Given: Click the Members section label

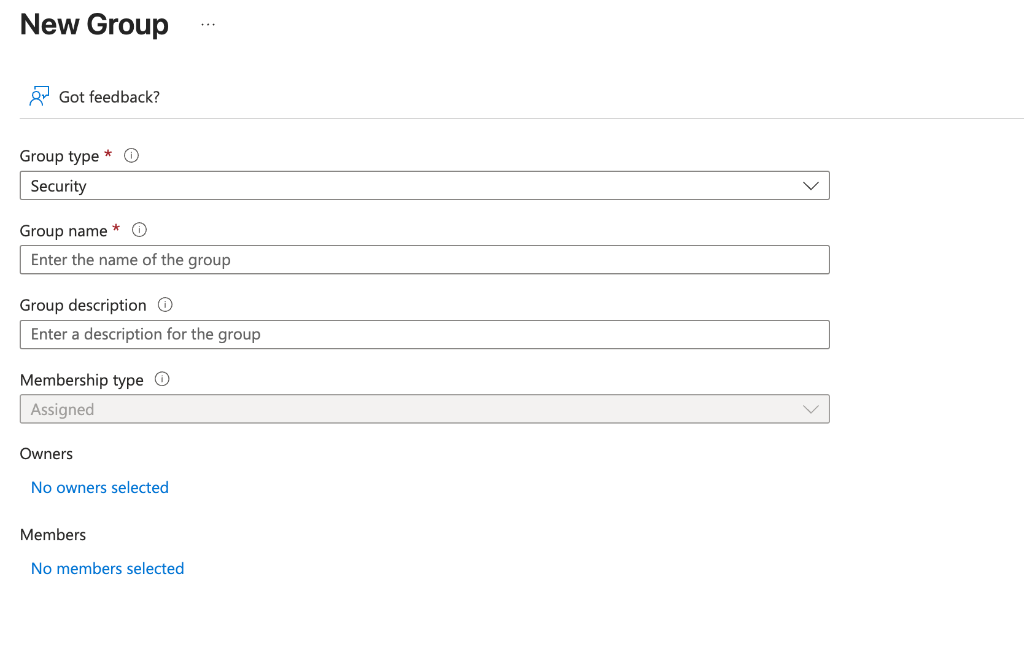Looking at the screenshot, I should 52,534.
